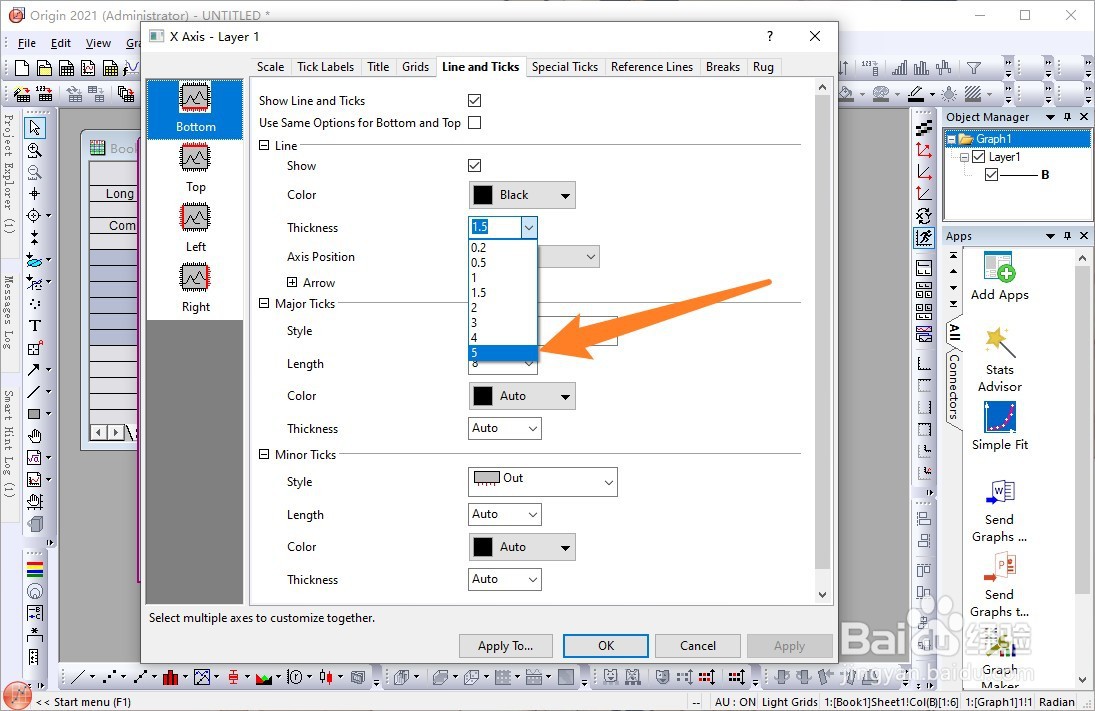Collapse the Graph1 tree node

point(951,139)
